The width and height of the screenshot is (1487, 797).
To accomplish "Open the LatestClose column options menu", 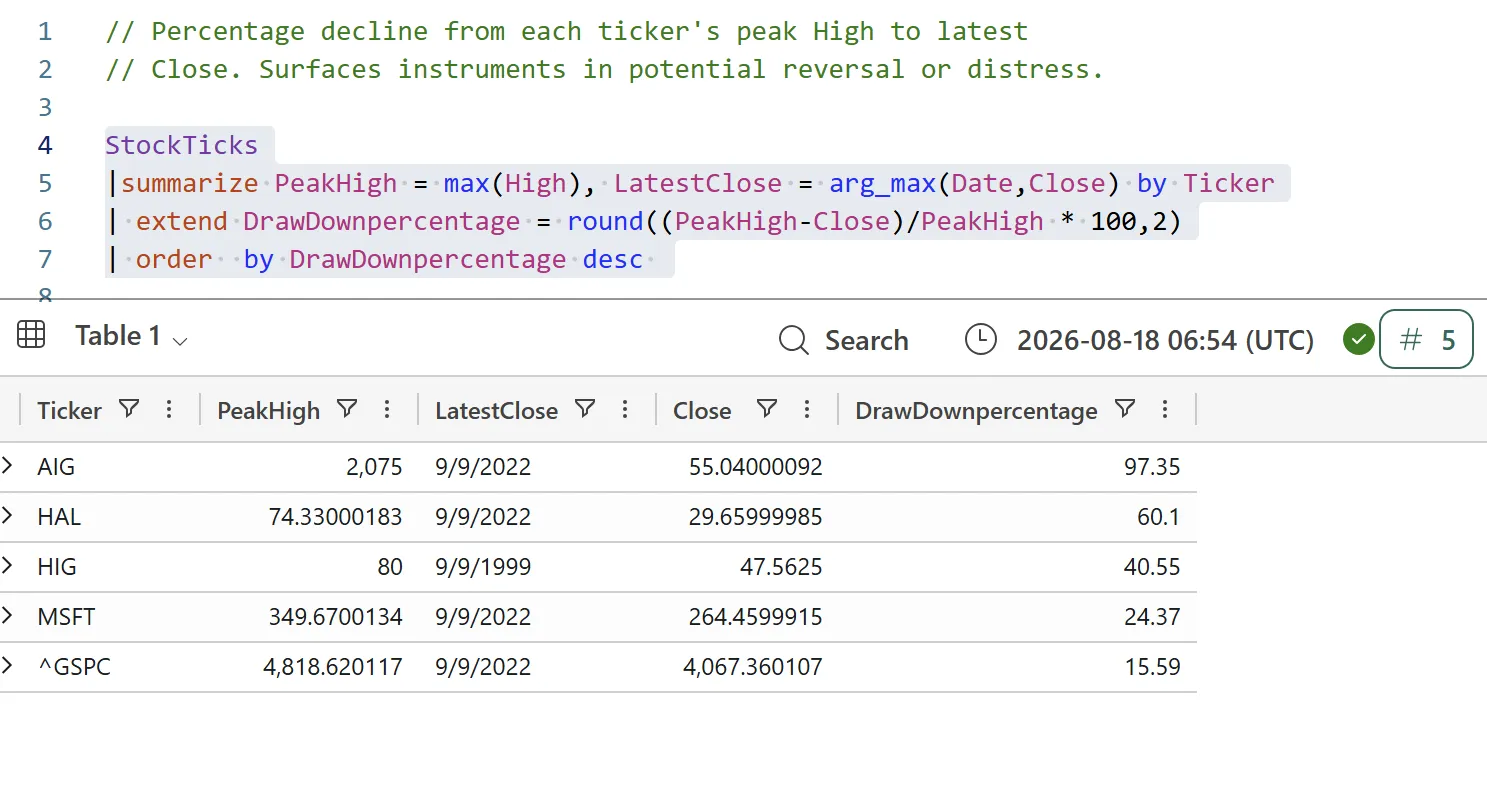I will 625,409.
